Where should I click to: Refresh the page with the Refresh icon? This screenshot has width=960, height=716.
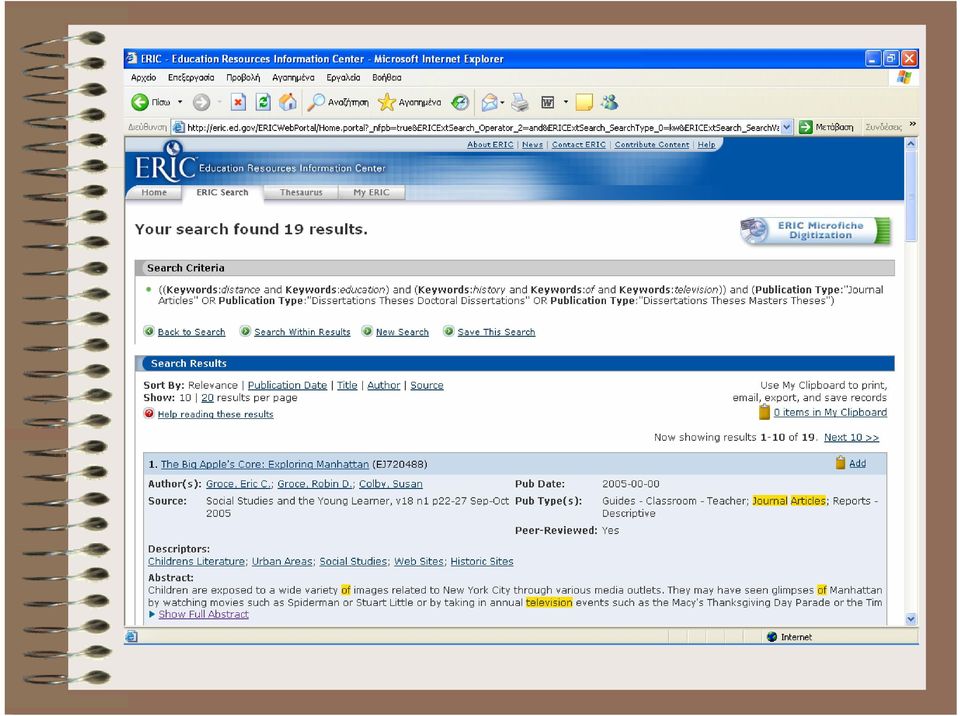263,102
